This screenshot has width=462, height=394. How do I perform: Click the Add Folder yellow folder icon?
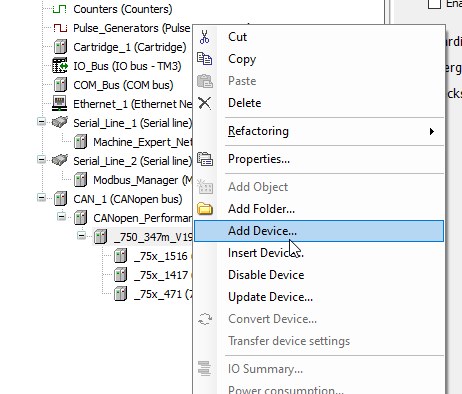point(205,209)
